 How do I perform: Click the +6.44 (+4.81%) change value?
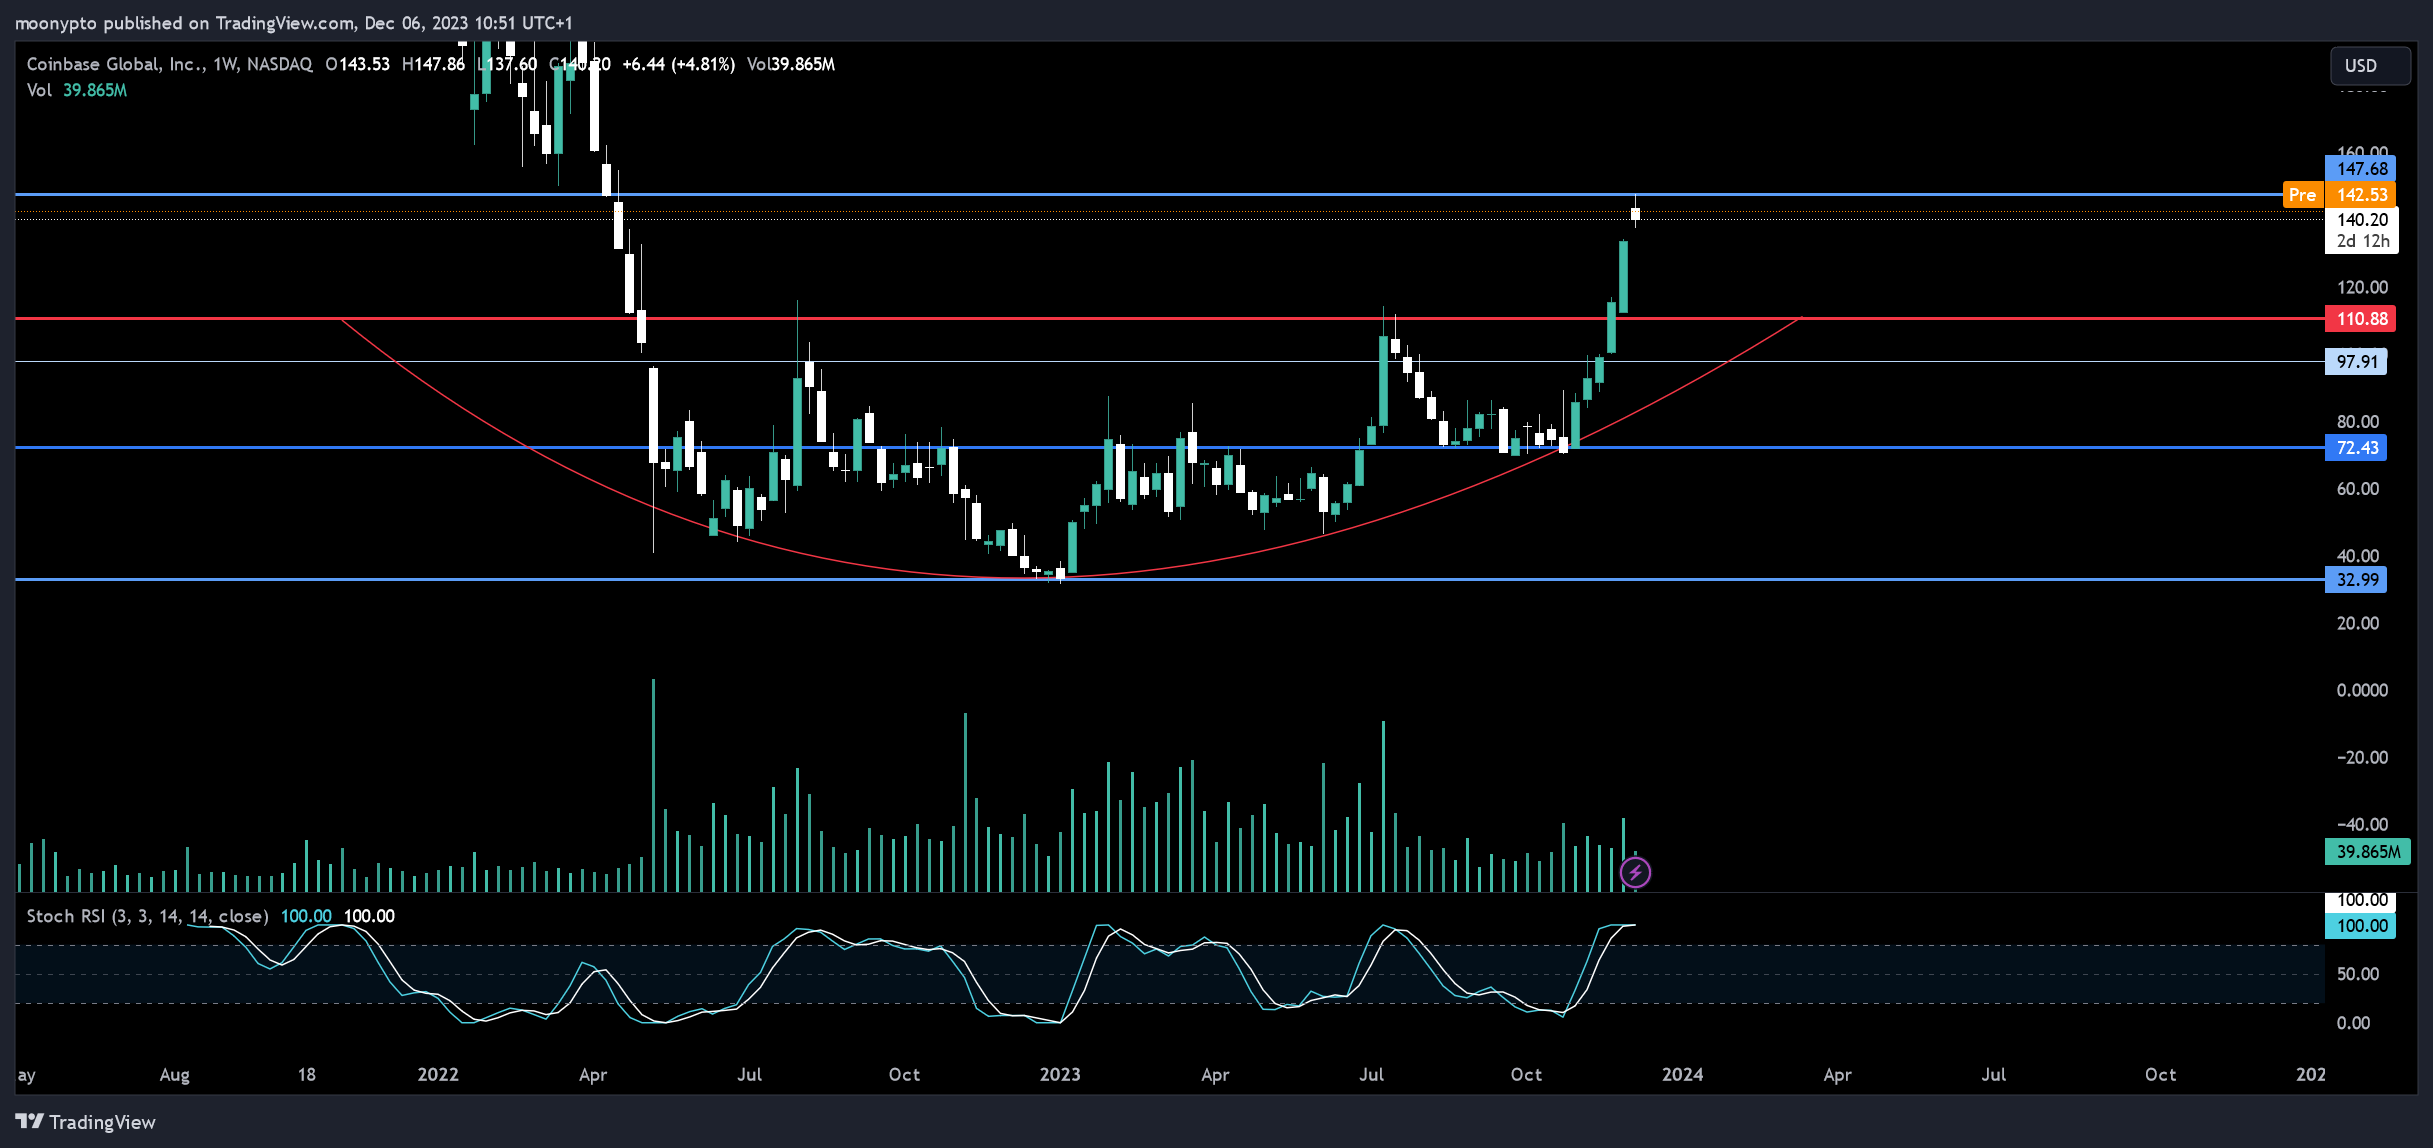678,64
